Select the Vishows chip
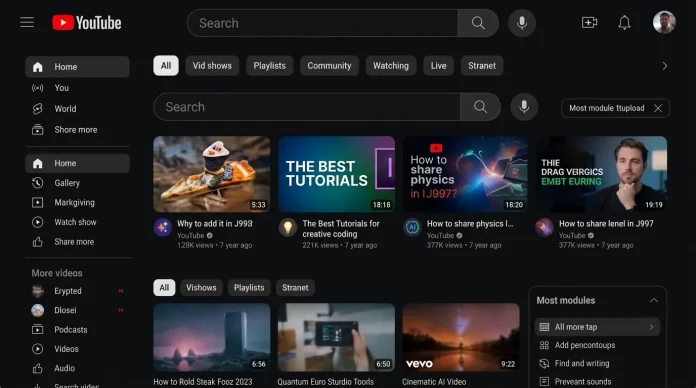 (x=201, y=288)
